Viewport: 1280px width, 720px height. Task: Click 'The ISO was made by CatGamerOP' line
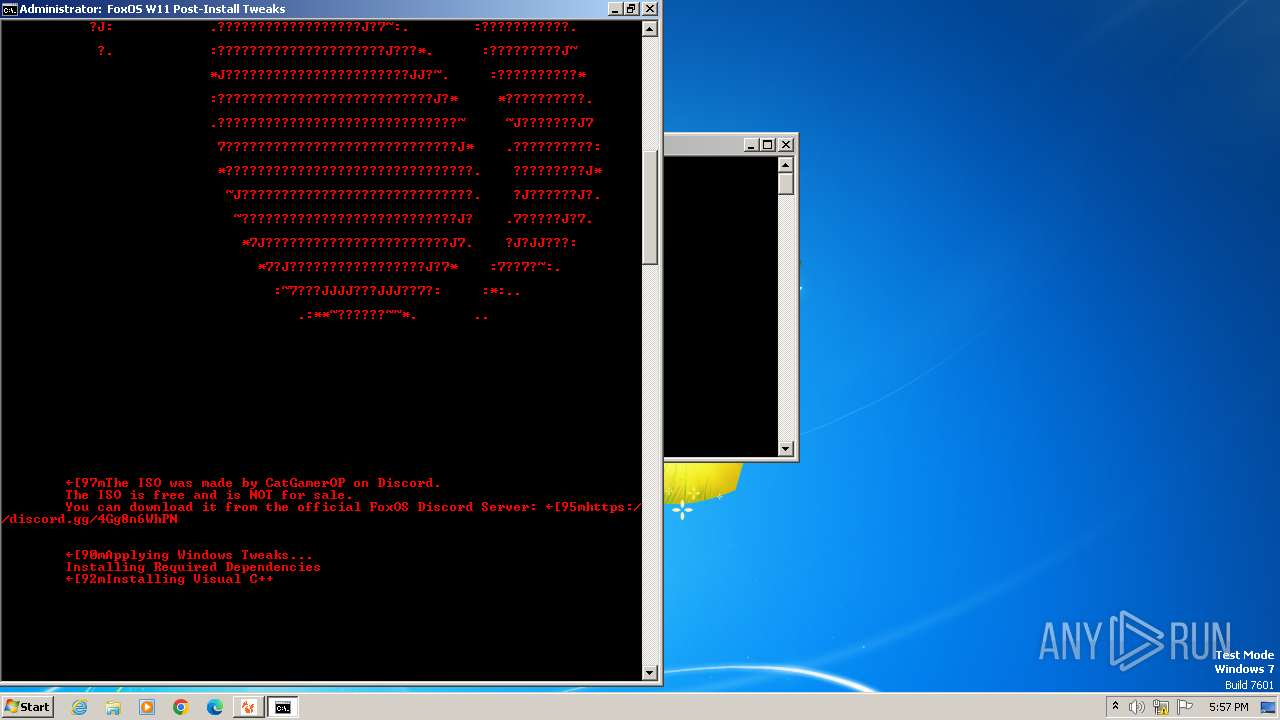(x=253, y=483)
